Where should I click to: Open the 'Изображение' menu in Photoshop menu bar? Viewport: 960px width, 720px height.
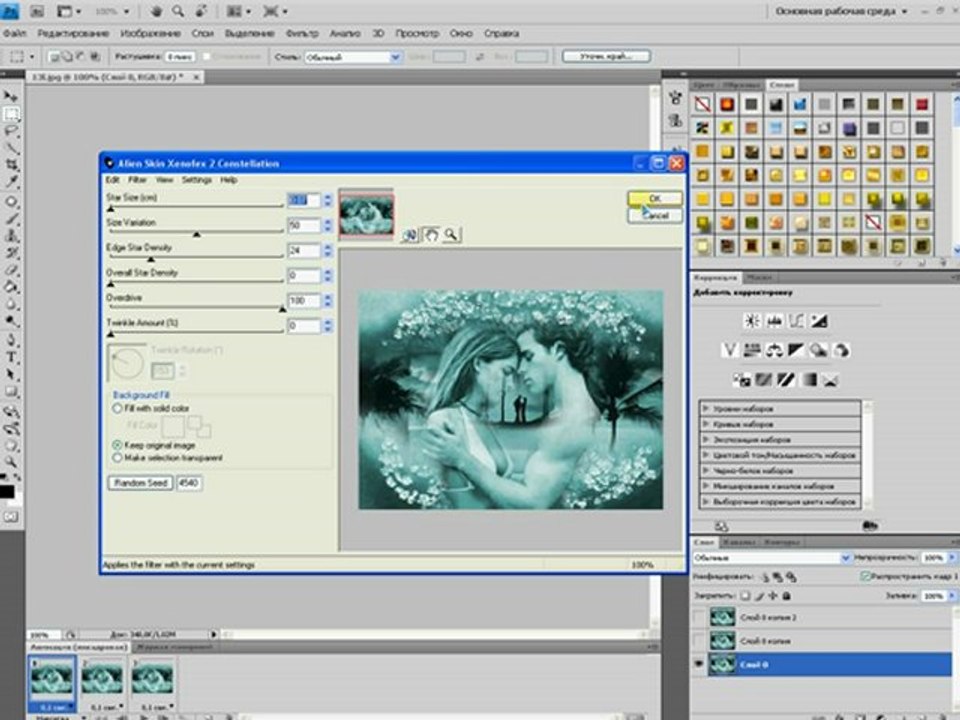pyautogui.click(x=151, y=34)
